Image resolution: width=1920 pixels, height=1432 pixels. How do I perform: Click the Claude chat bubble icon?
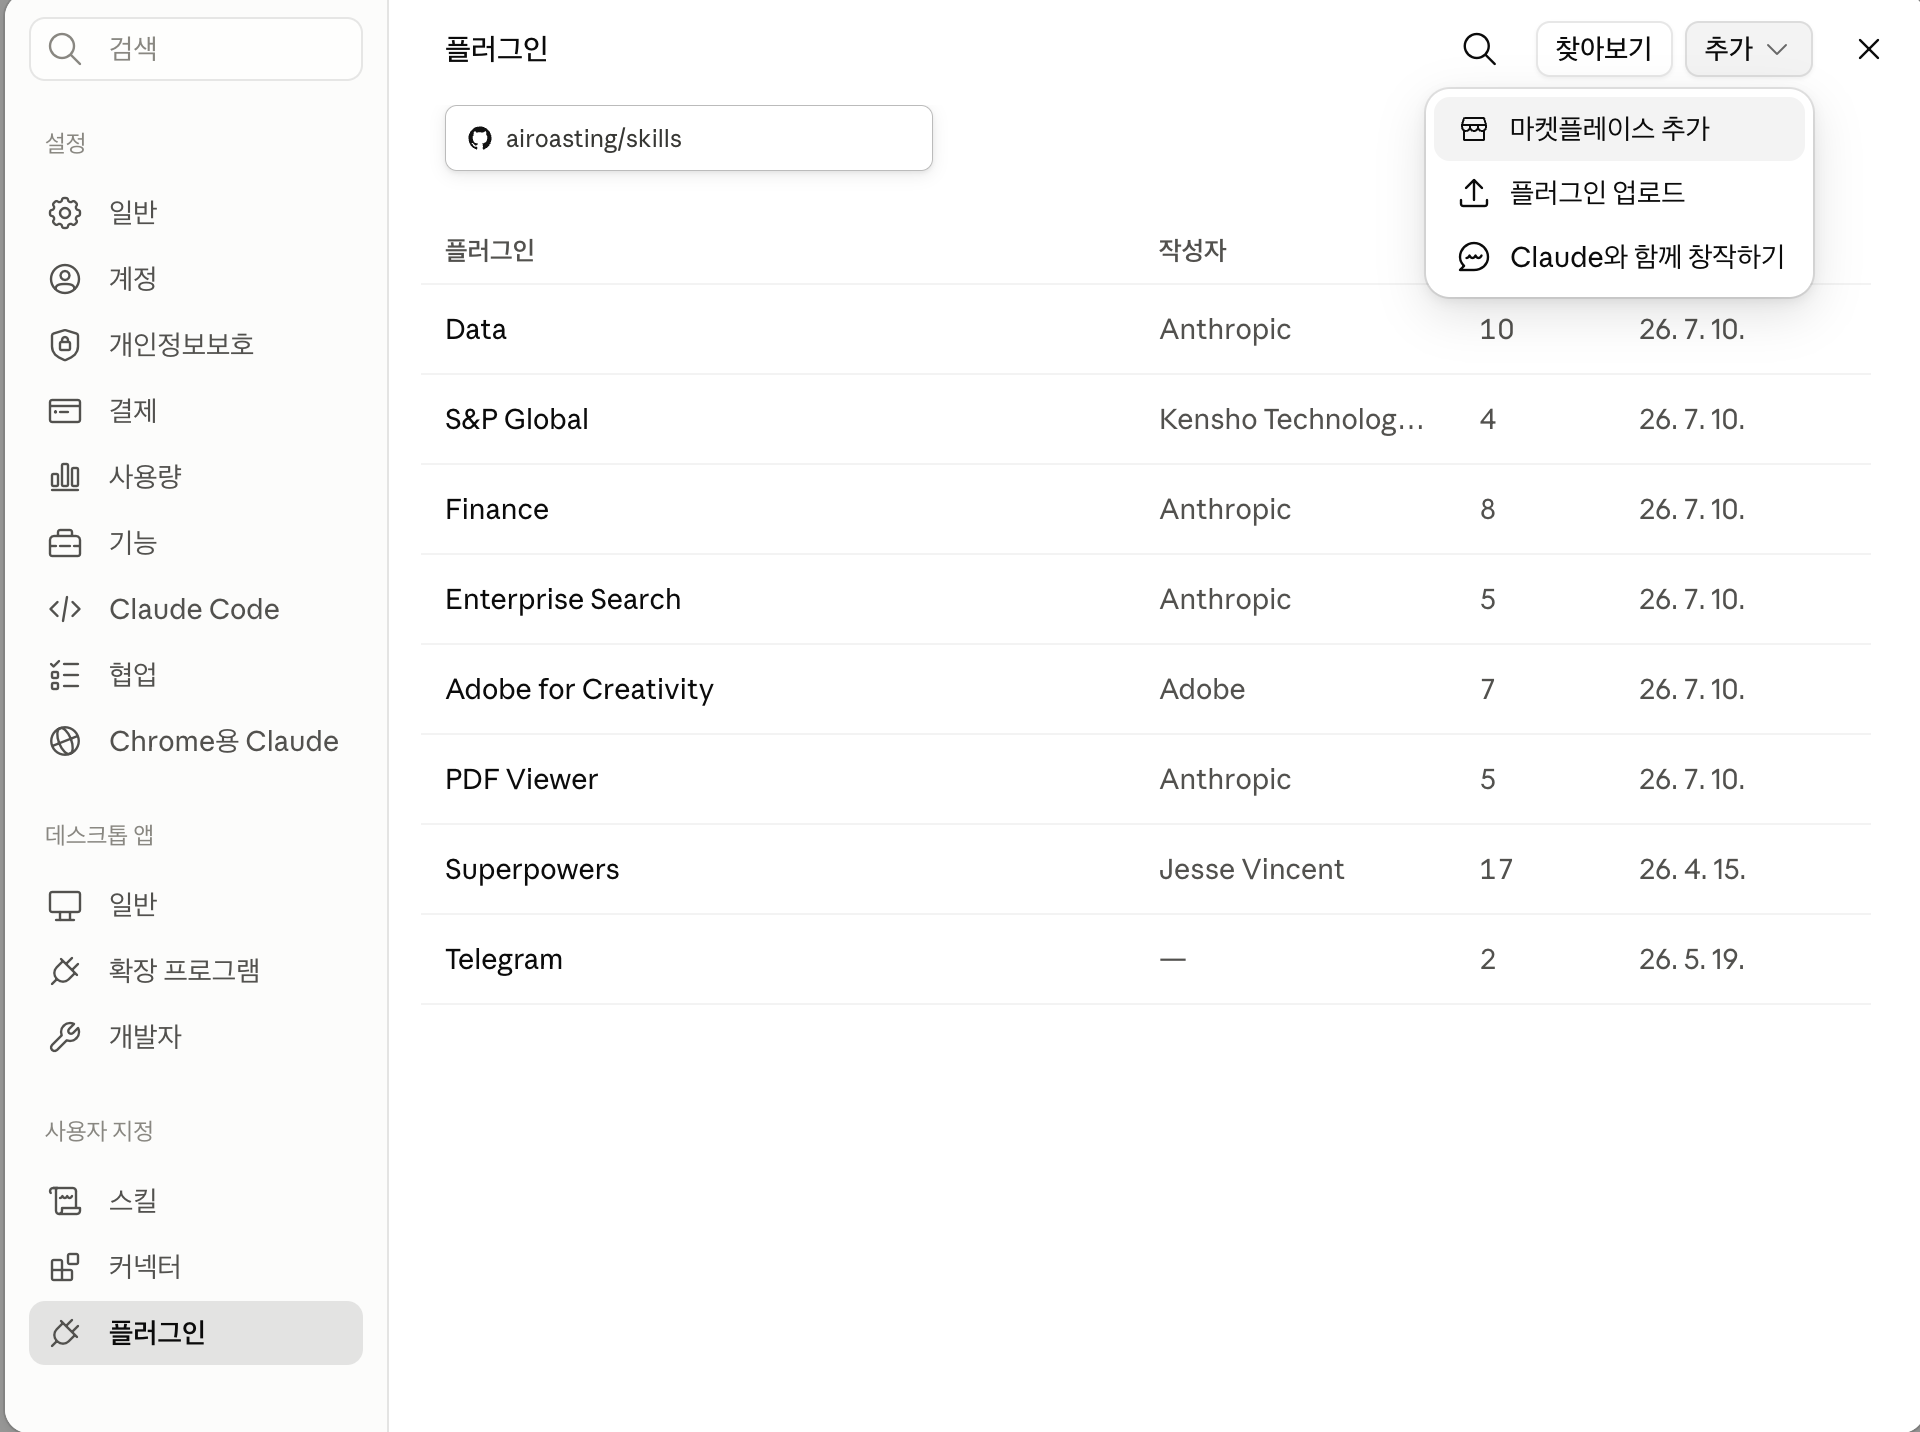[x=1474, y=257]
